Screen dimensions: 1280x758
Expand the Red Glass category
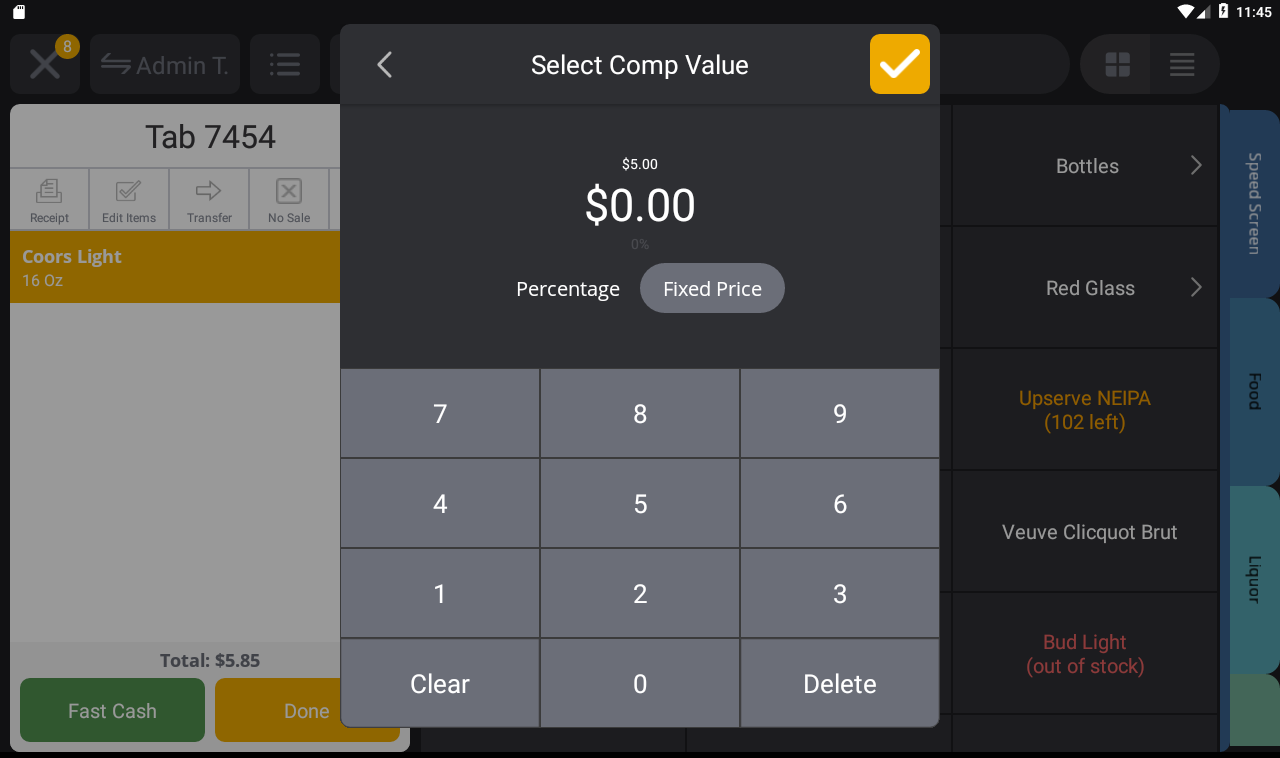(x=1085, y=288)
